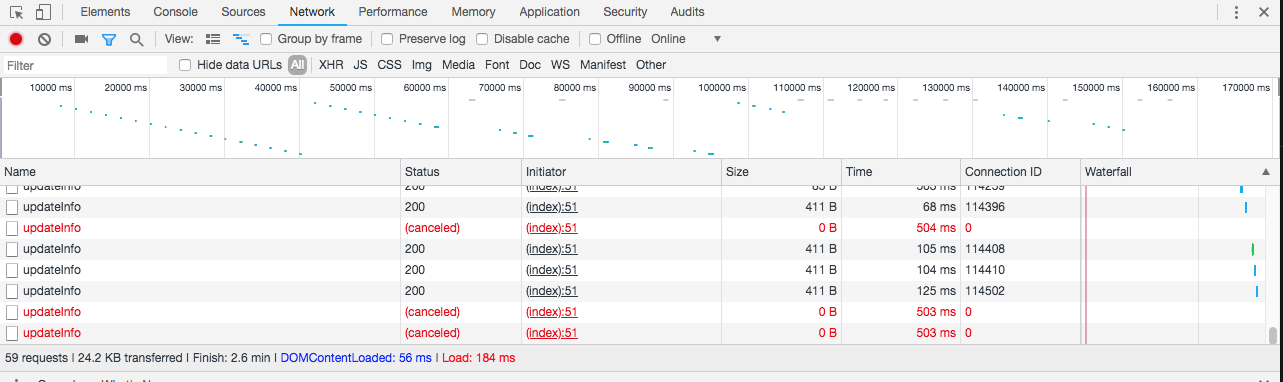This screenshot has height=382, width=1283.
Task: Filter requests by XHR
Action: (x=331, y=65)
